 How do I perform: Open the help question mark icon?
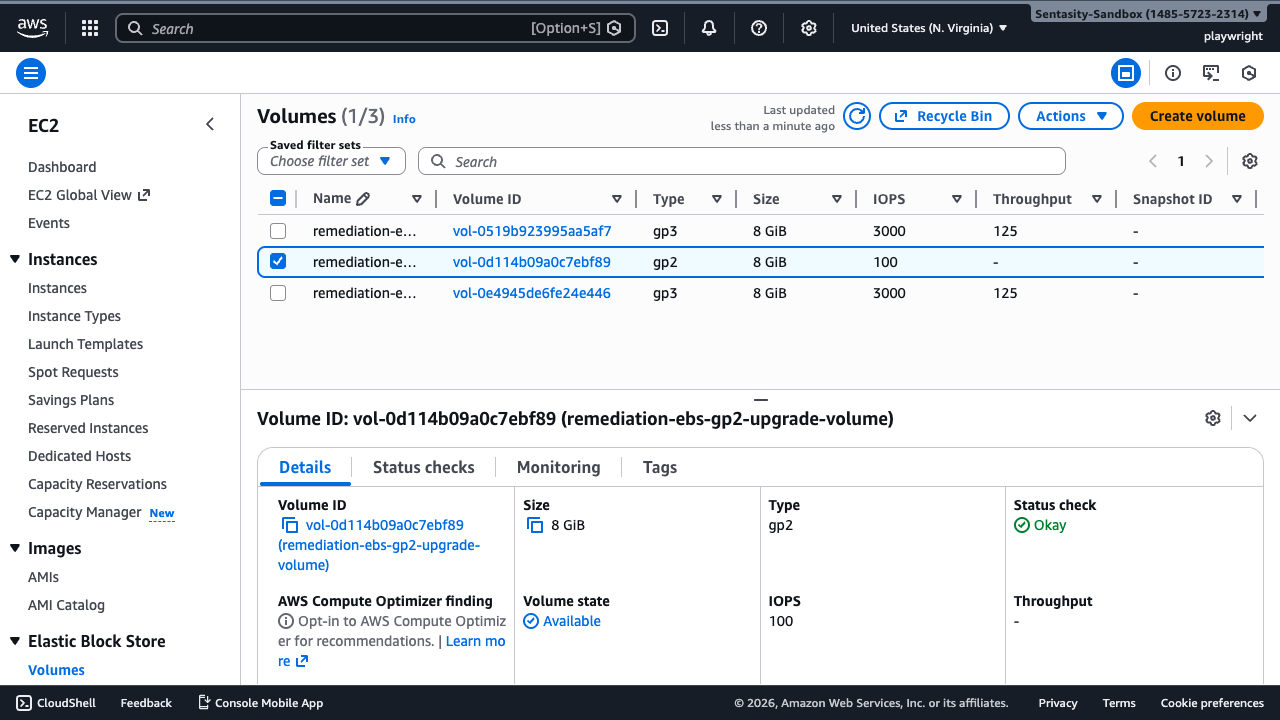point(759,28)
